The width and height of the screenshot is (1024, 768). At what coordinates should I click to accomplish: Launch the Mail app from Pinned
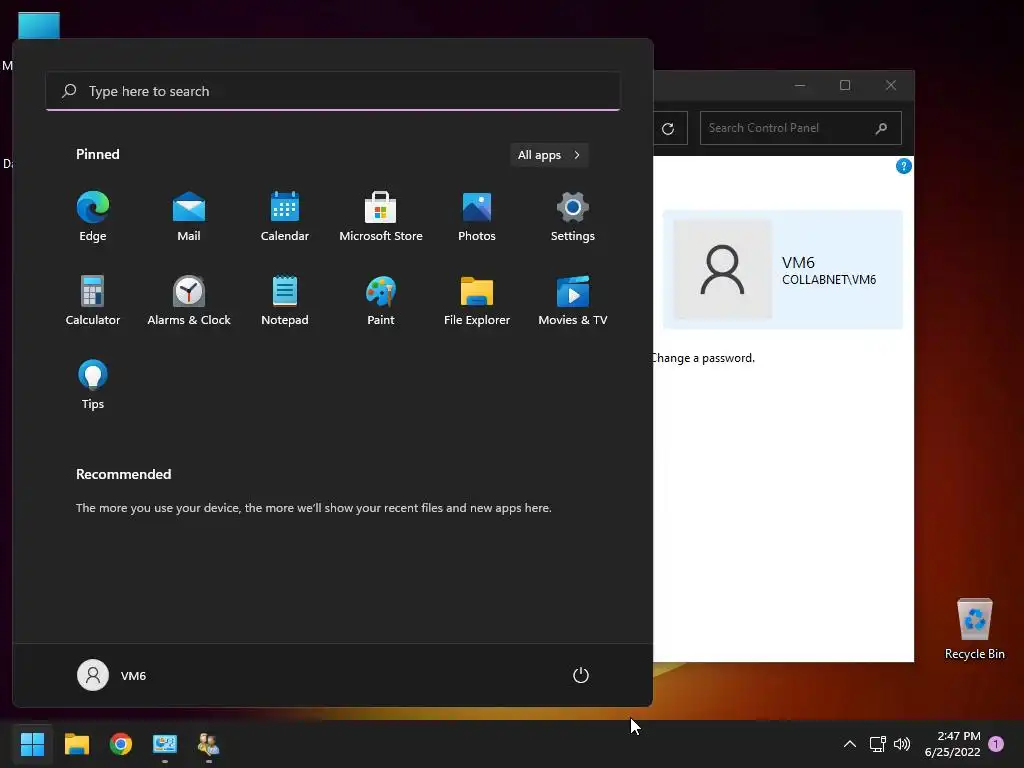click(x=189, y=217)
